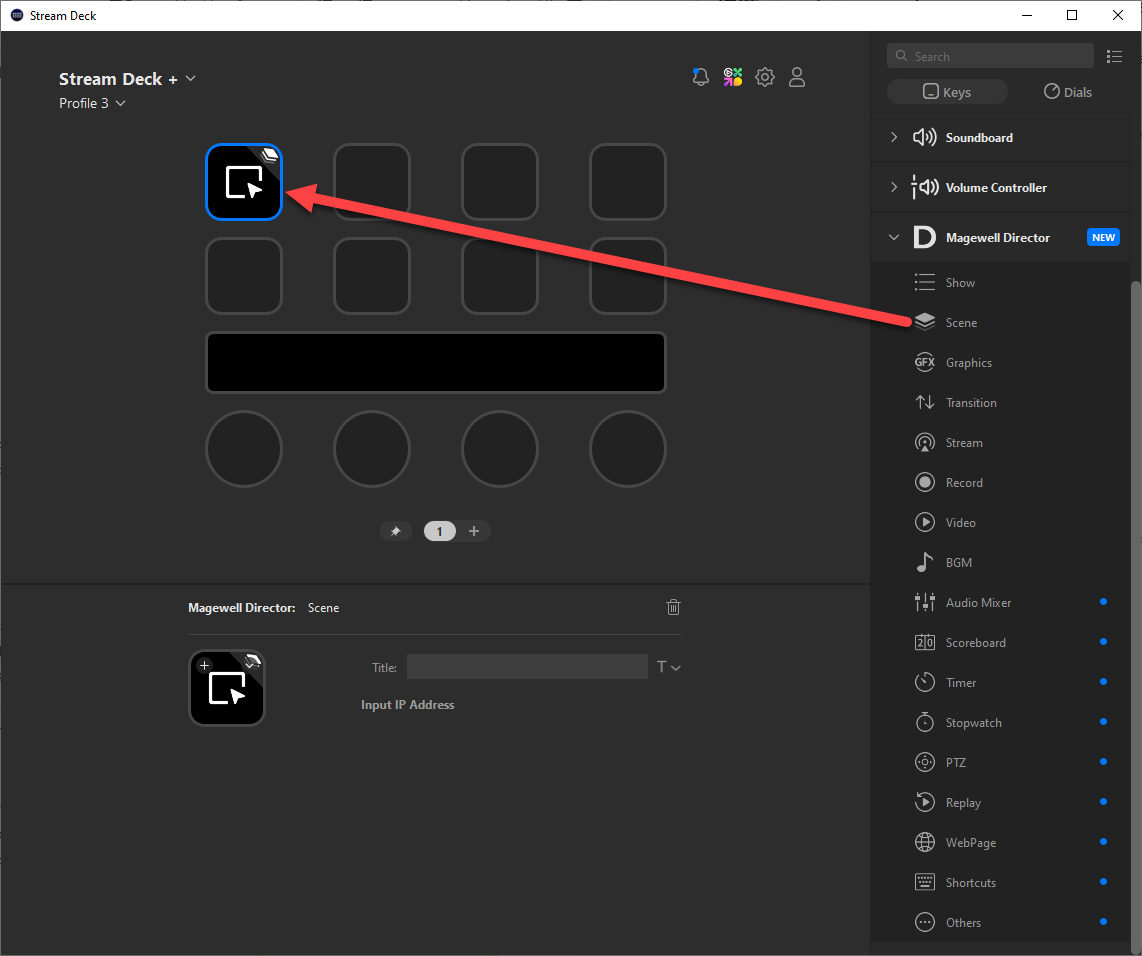
Task: Select the Scene key on the deck grid
Action: (244, 182)
